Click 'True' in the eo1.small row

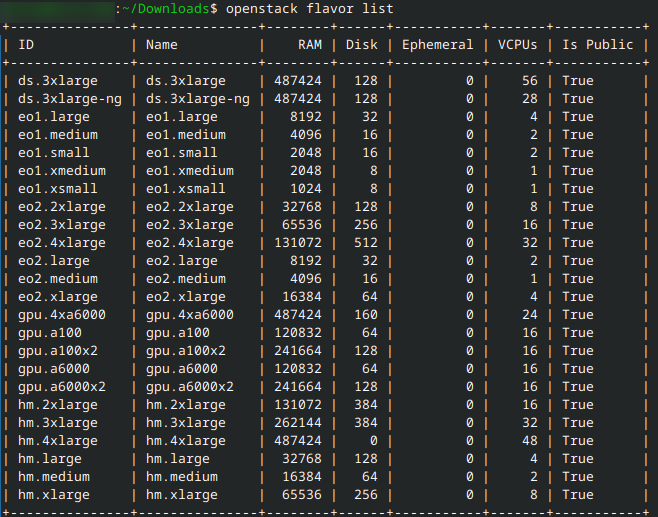click(x=578, y=153)
